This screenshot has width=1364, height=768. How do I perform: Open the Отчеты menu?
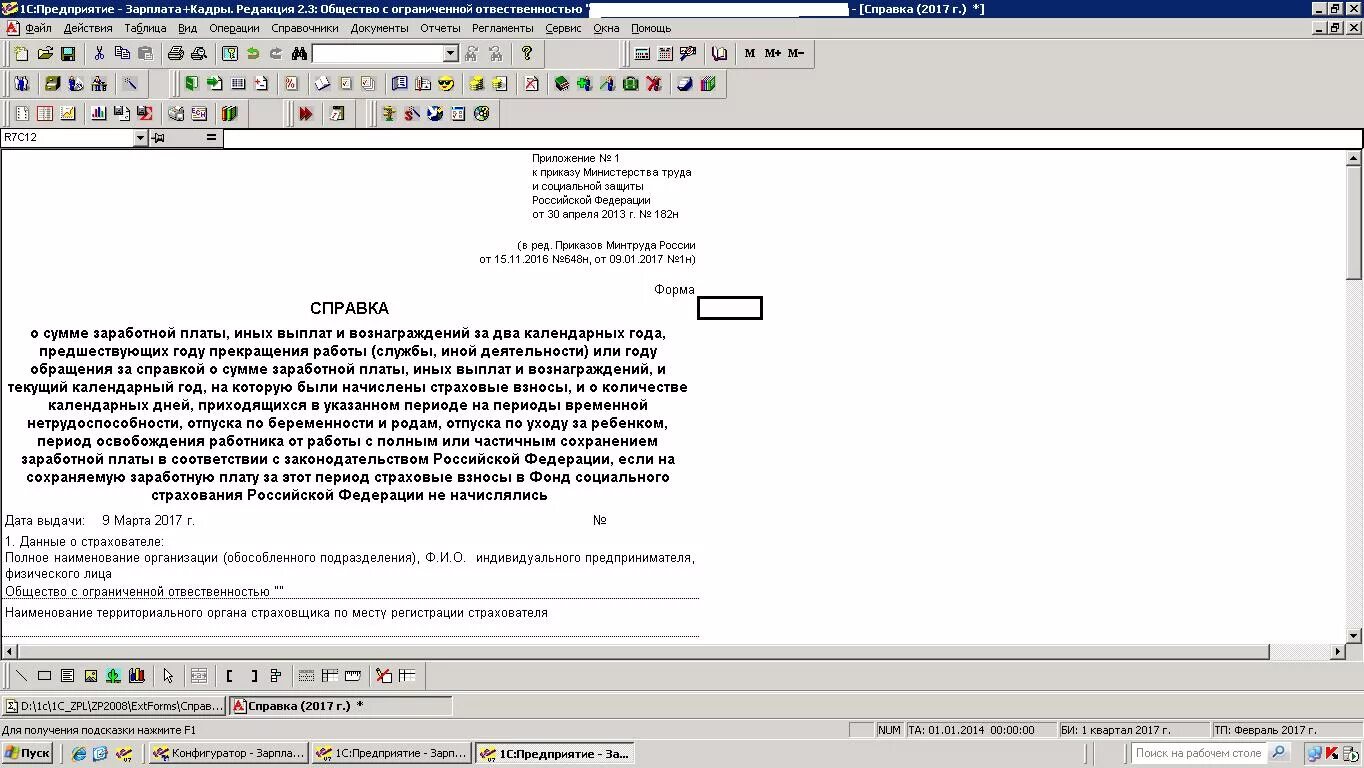coord(440,28)
